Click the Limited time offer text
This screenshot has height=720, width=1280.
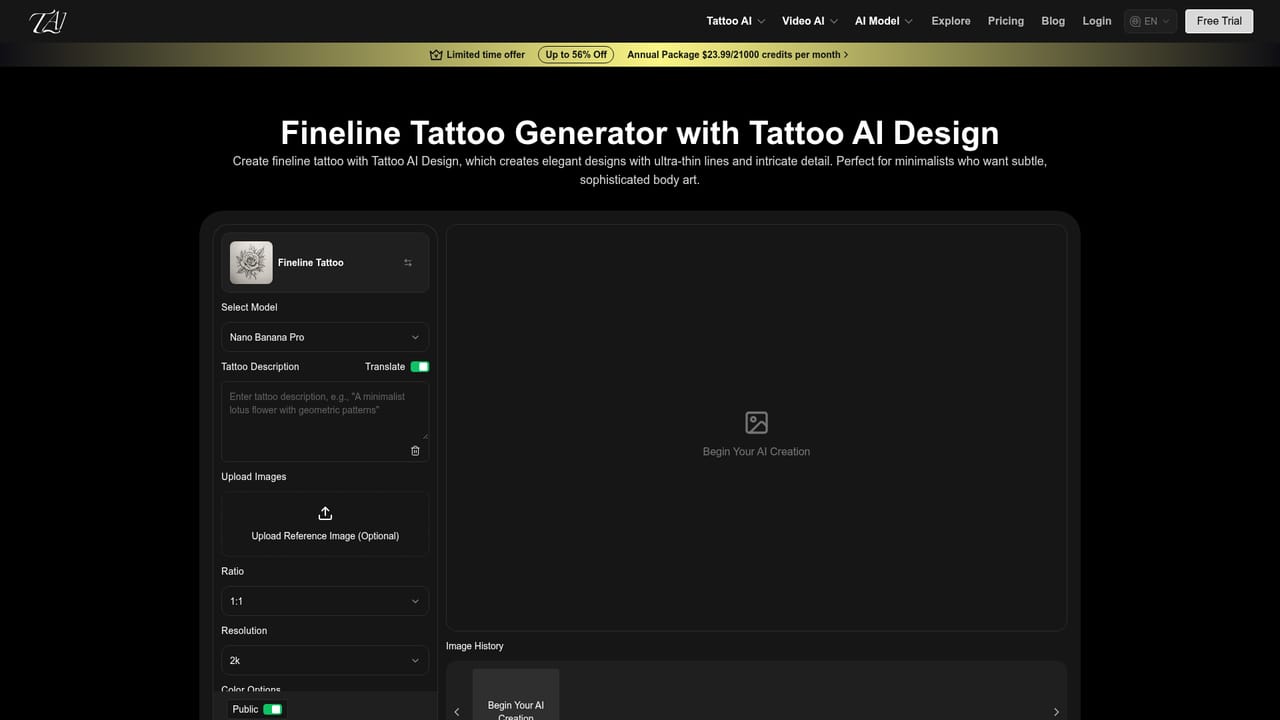pyautogui.click(x=486, y=55)
